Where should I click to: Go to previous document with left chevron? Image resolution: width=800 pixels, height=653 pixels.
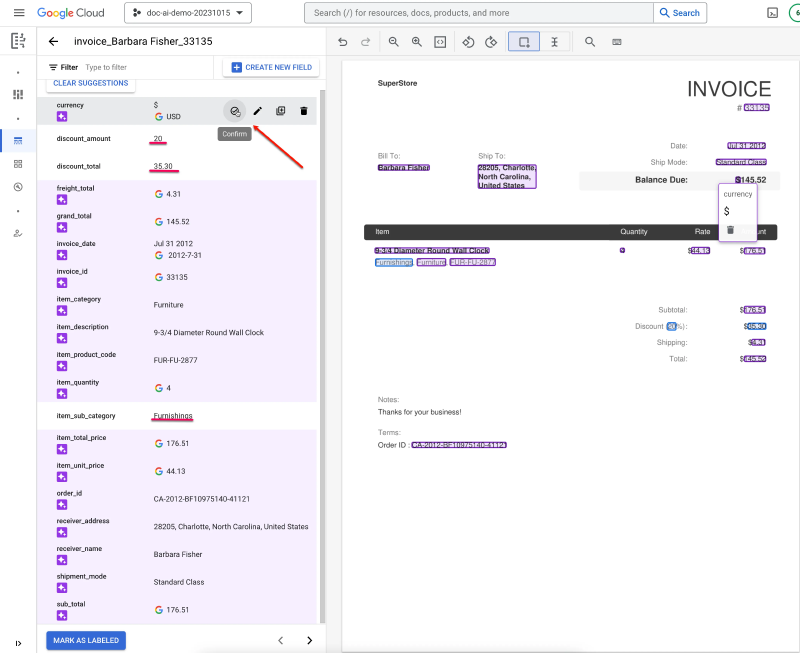point(281,641)
